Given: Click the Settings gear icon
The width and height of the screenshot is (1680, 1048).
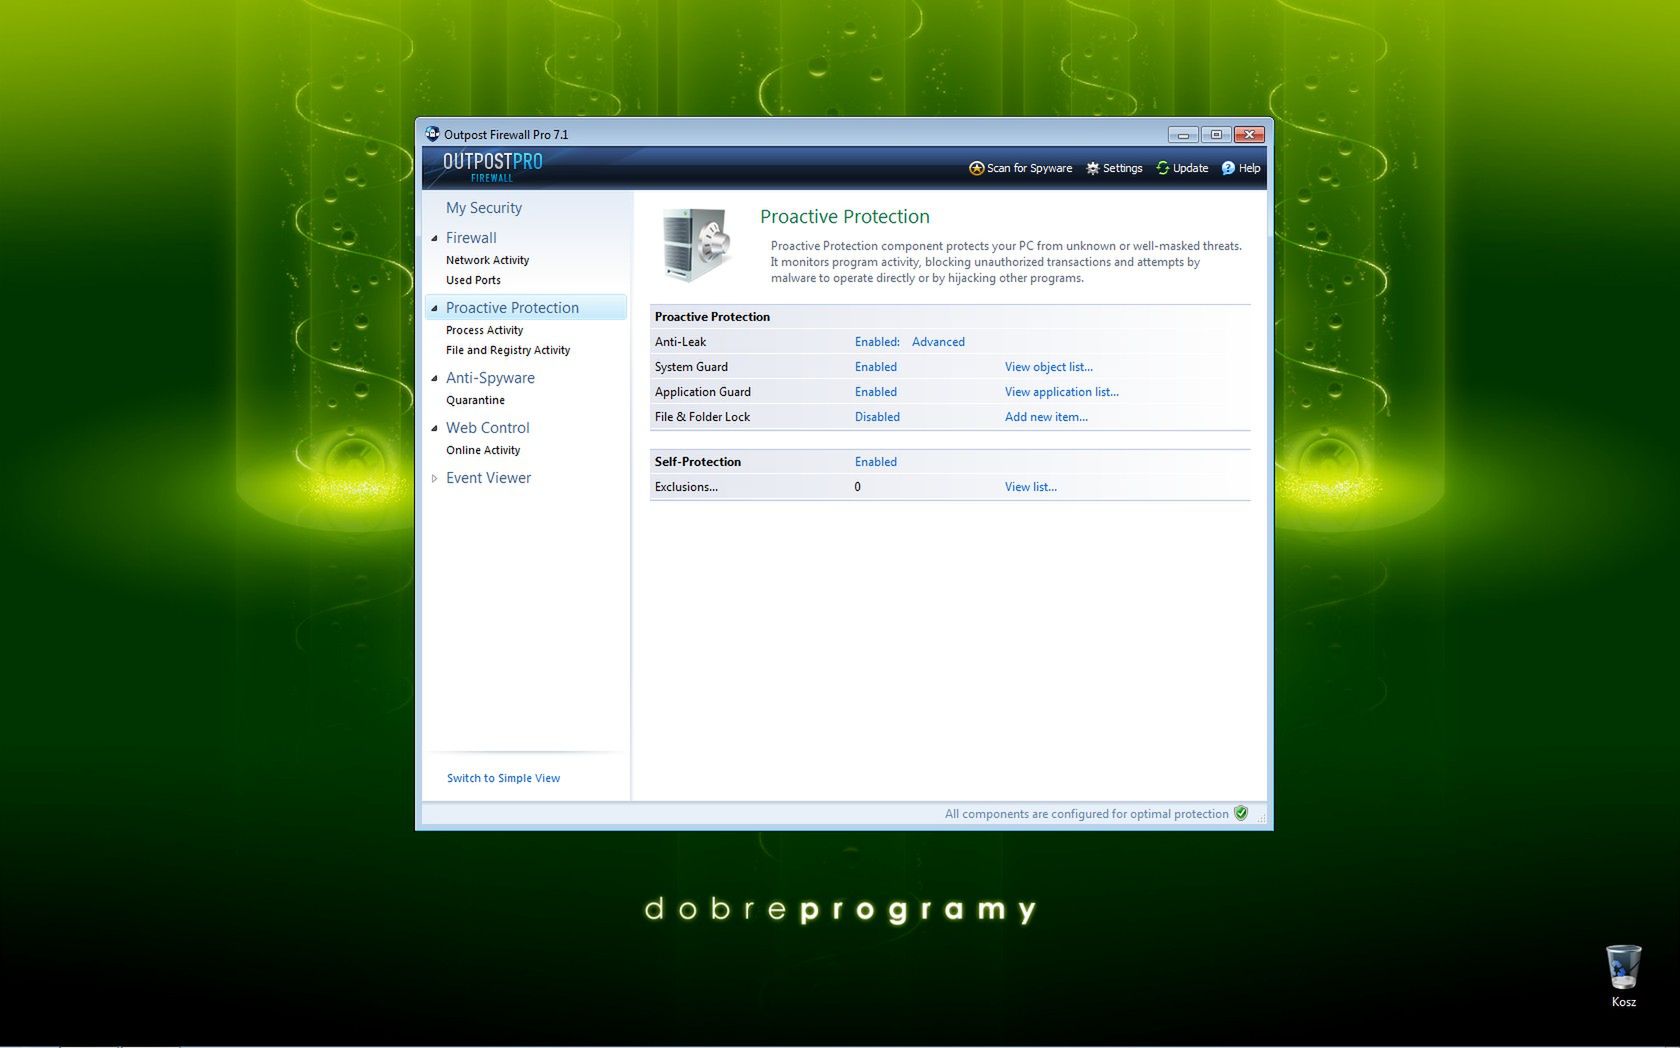Looking at the screenshot, I should coord(1093,168).
